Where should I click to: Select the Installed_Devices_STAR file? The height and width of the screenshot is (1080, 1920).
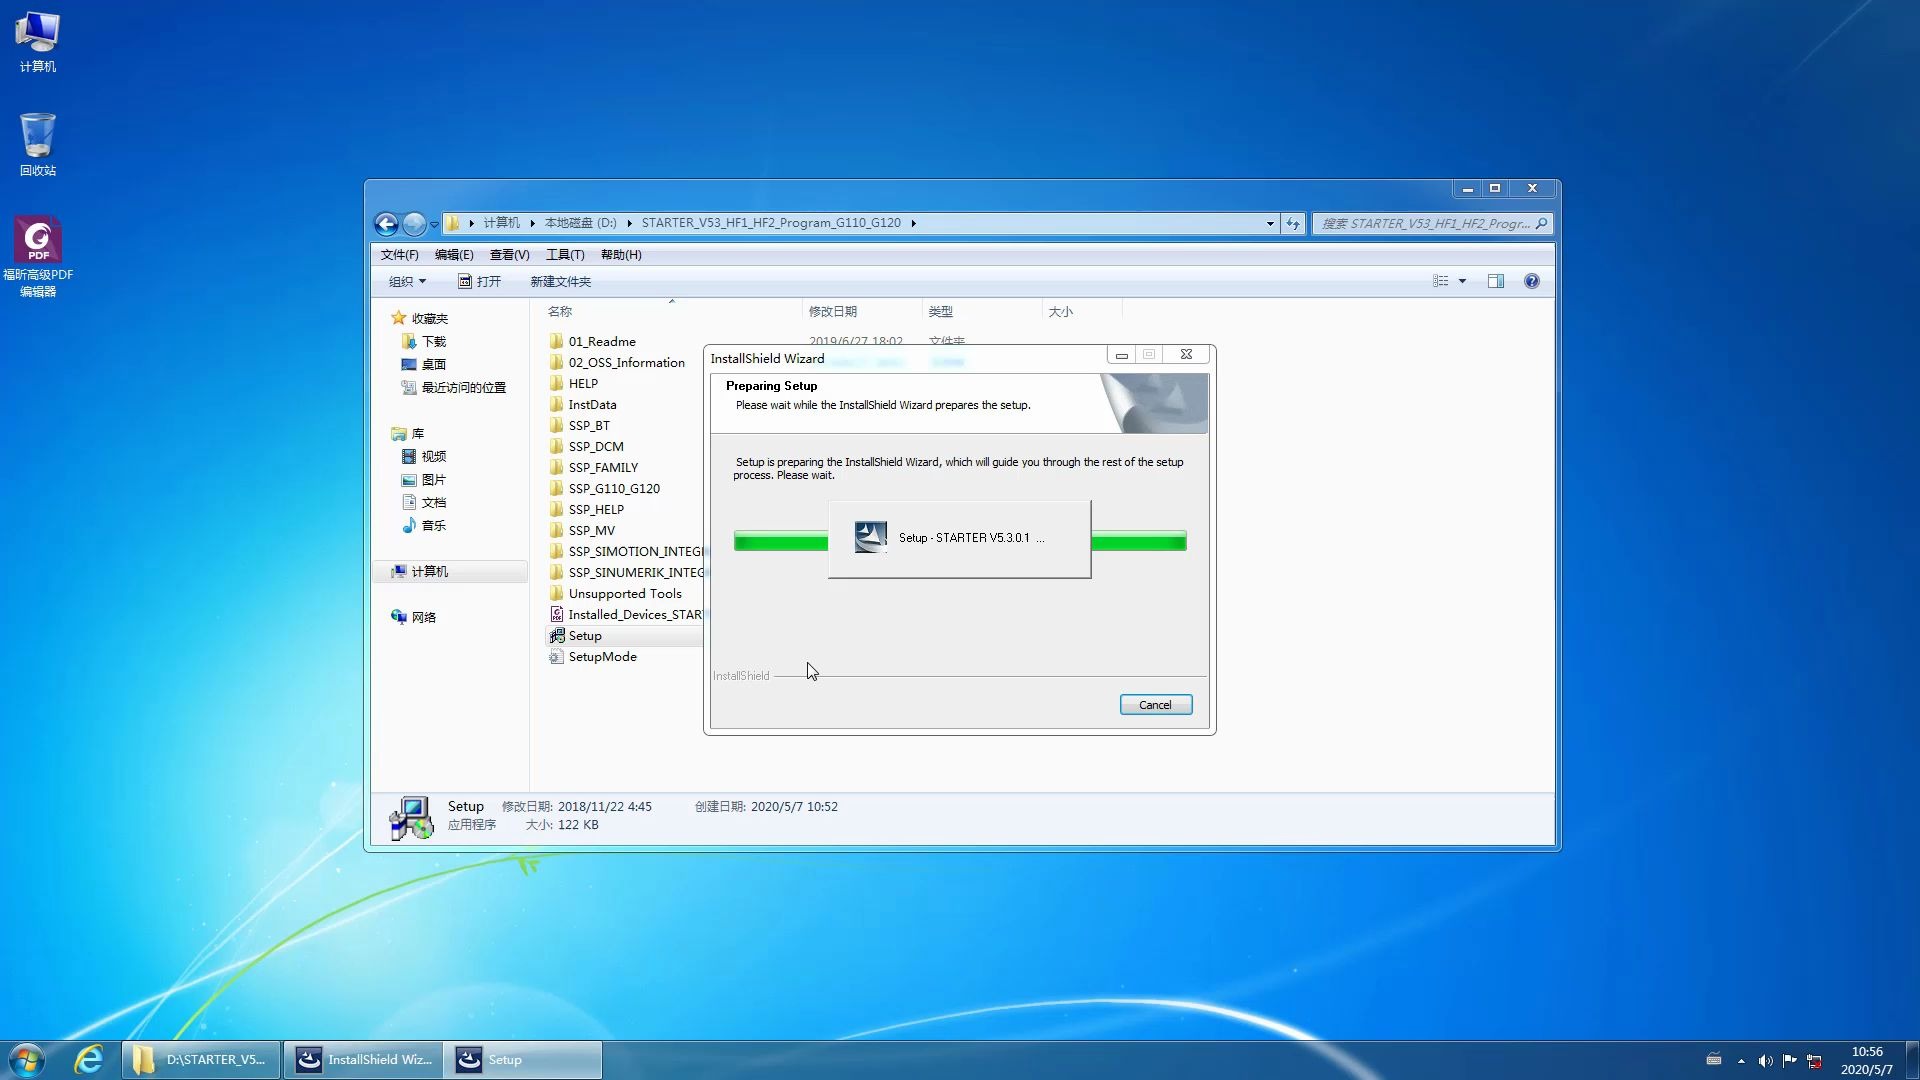click(626, 614)
